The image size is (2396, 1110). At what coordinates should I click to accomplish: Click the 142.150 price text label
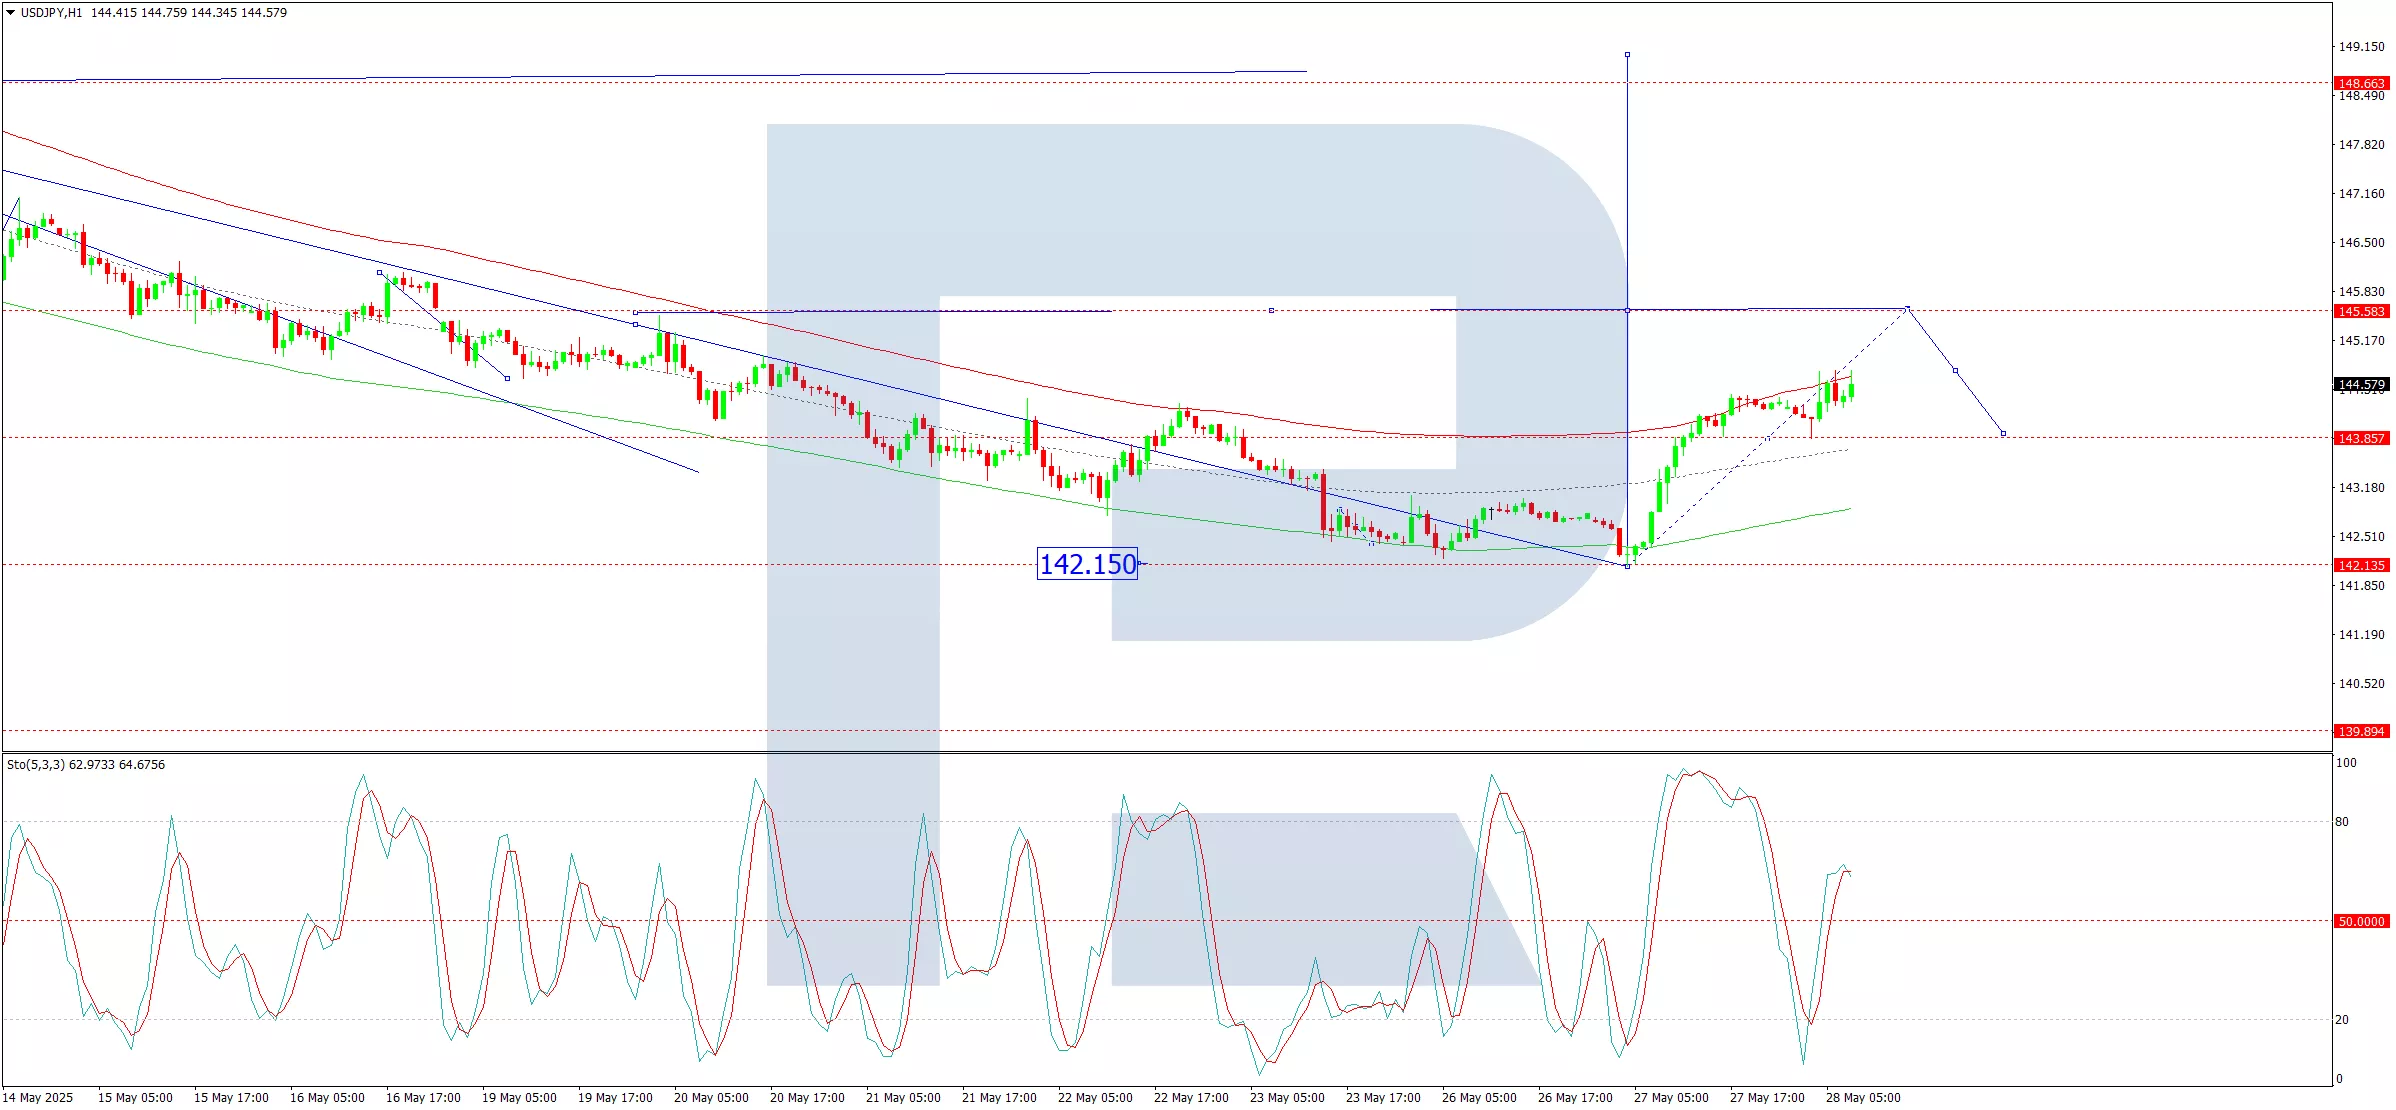click(1087, 565)
